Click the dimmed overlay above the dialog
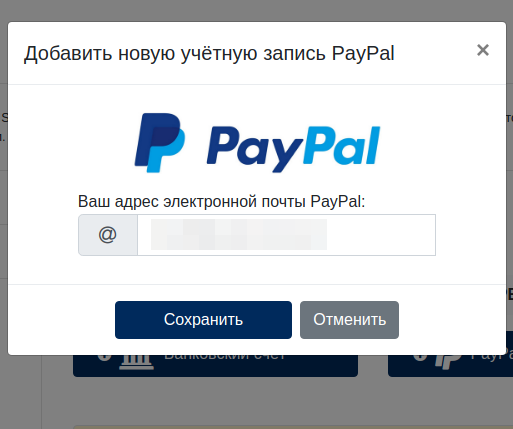Viewport: 513px width, 429px height. [x=256, y=10]
